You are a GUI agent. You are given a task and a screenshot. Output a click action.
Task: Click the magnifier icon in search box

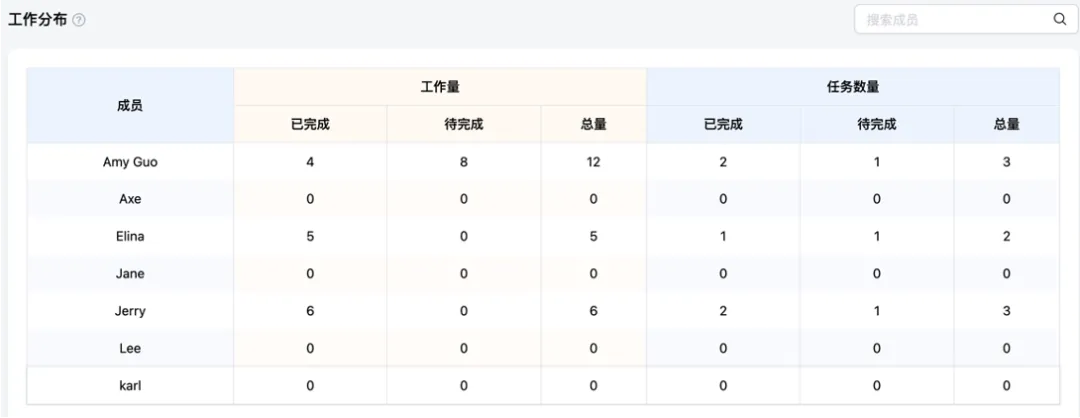pos(1059,19)
